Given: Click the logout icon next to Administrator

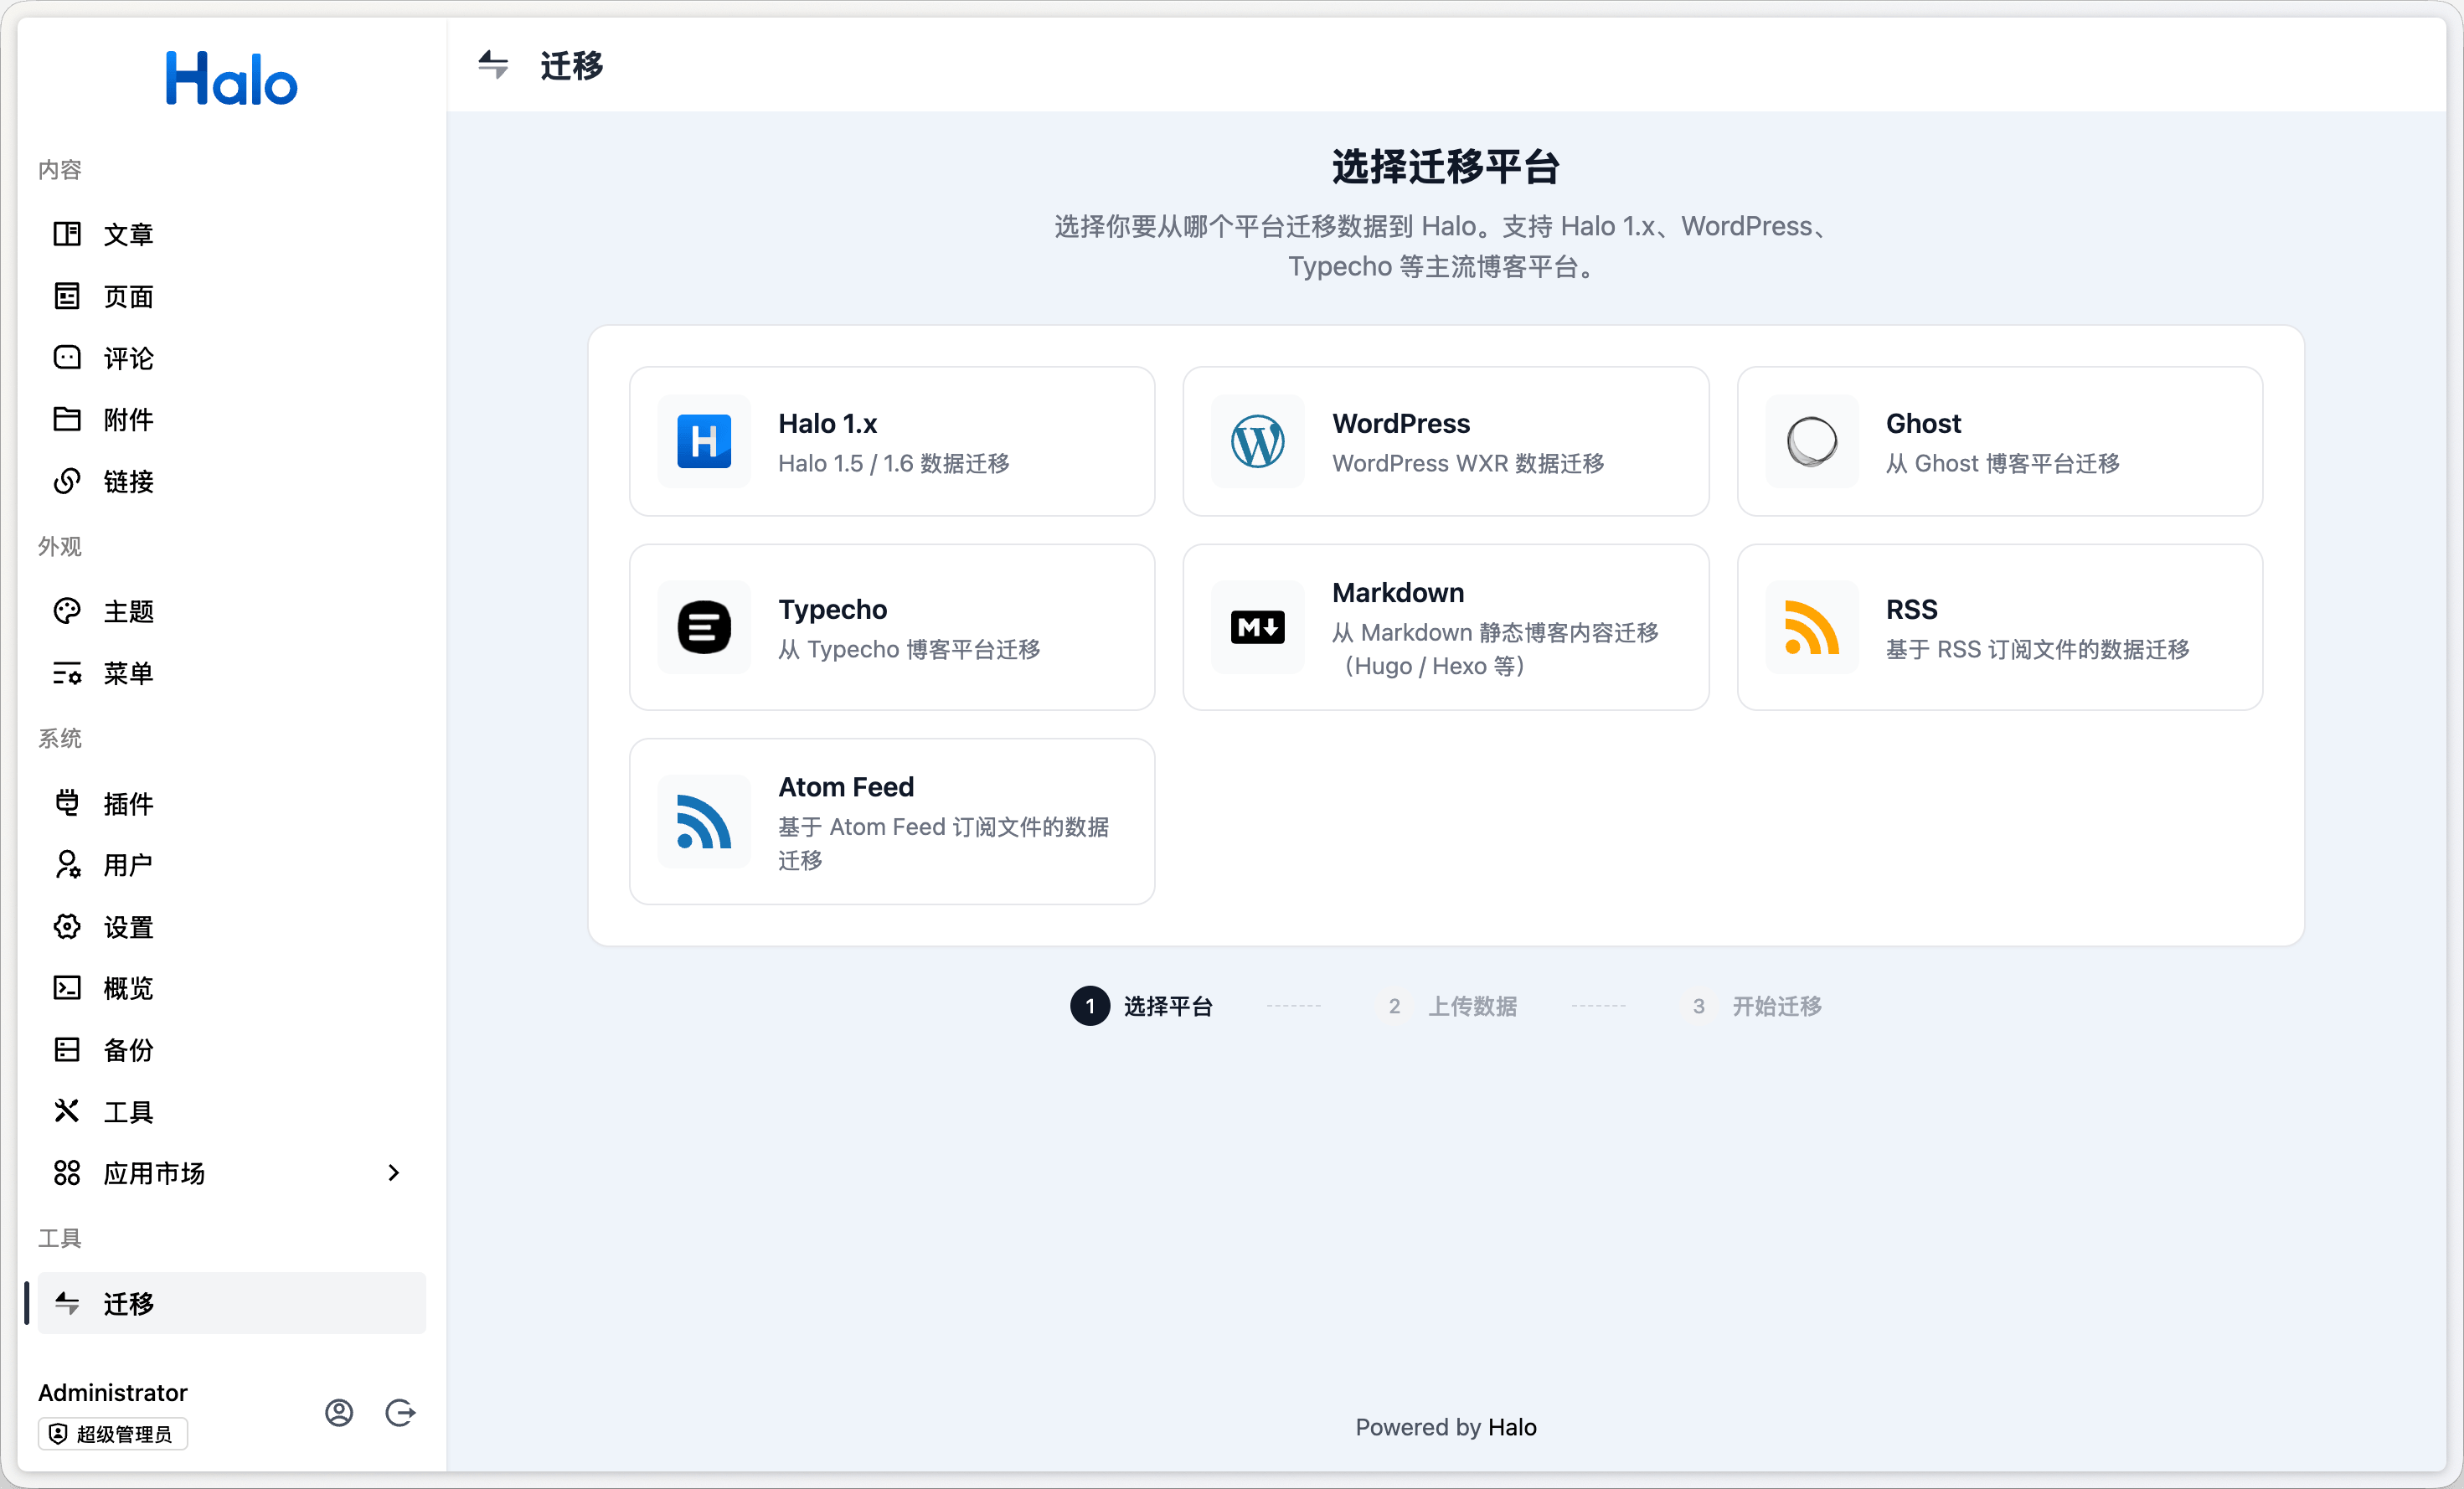Looking at the screenshot, I should [x=400, y=1412].
